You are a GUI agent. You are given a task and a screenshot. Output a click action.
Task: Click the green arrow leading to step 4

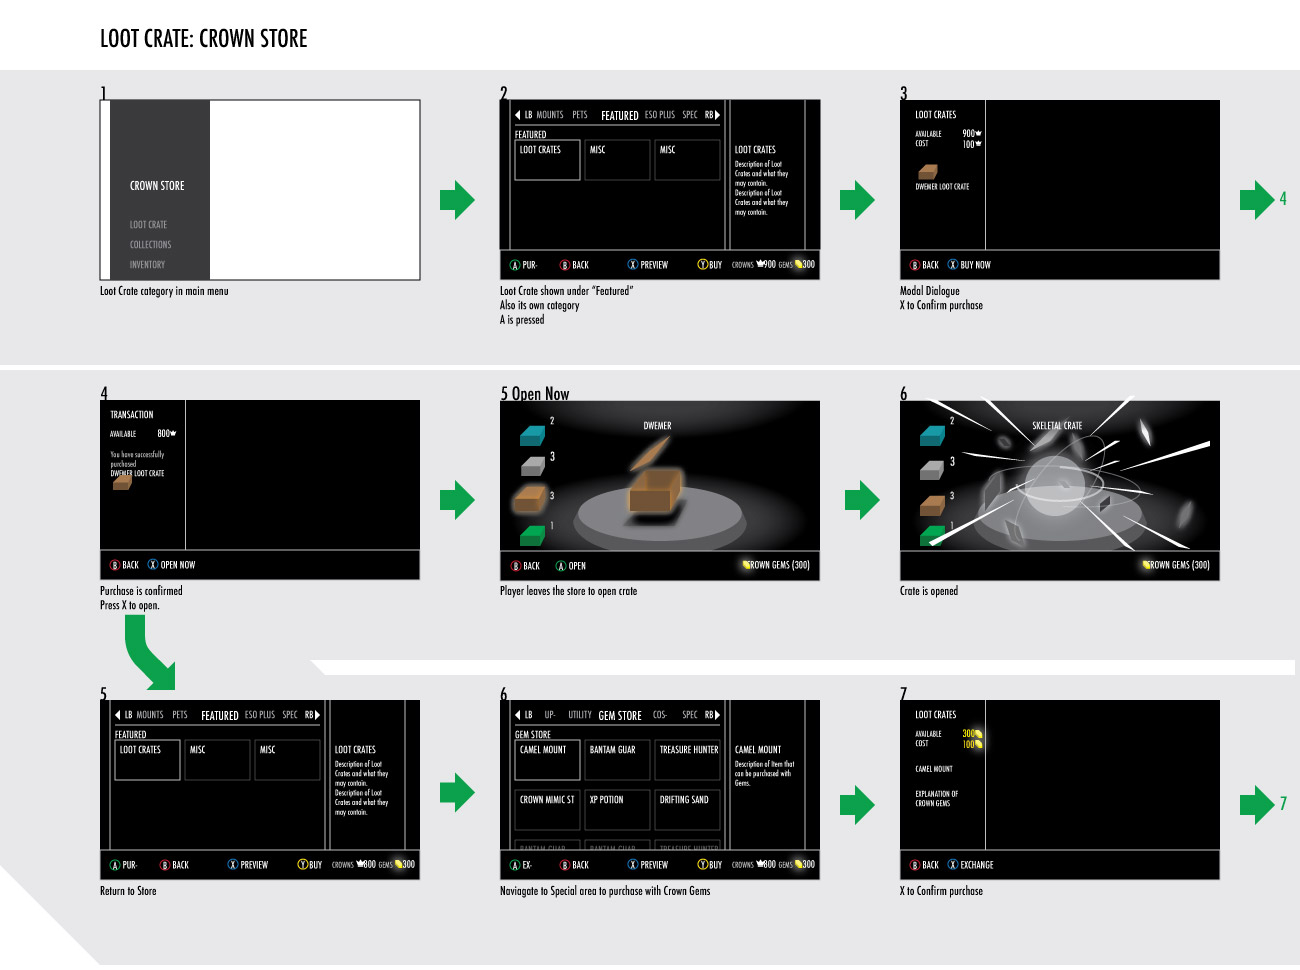1256,199
